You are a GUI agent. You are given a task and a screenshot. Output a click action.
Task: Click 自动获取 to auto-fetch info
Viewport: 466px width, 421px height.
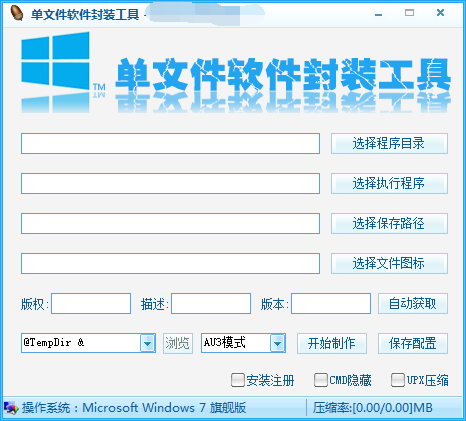[x=413, y=303]
